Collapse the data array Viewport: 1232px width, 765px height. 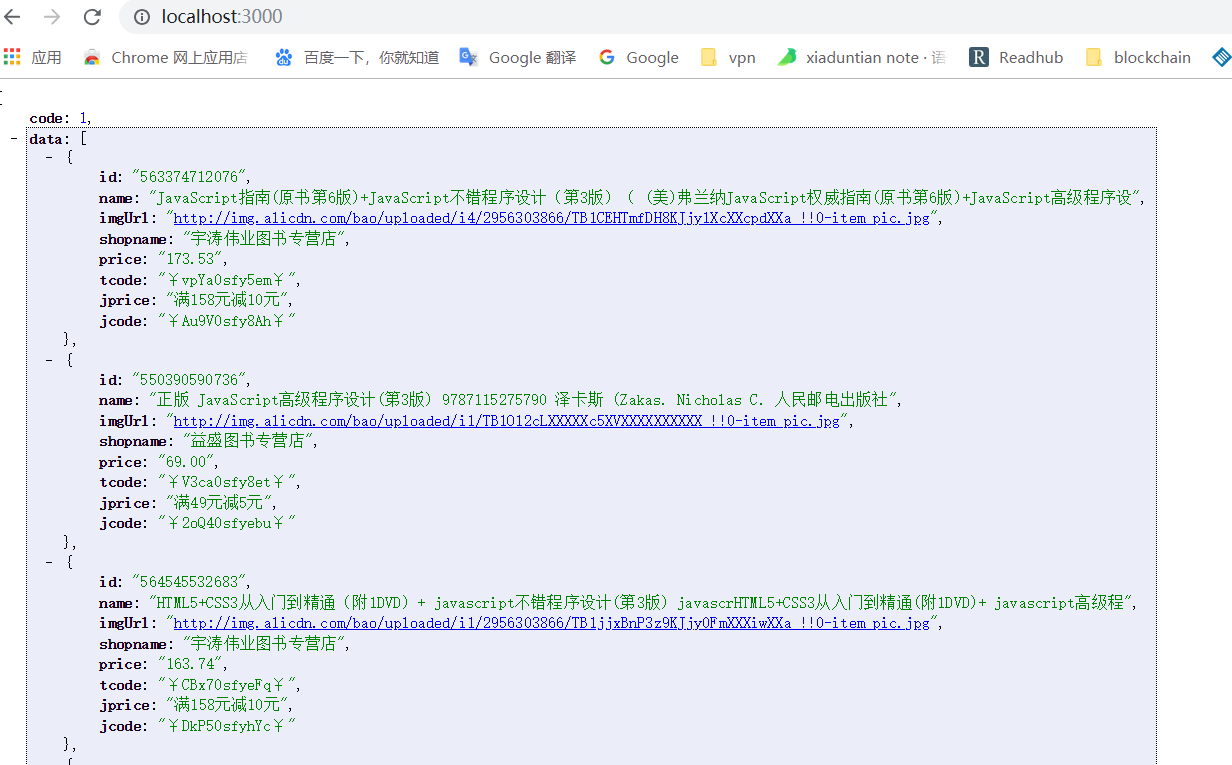coord(14,139)
